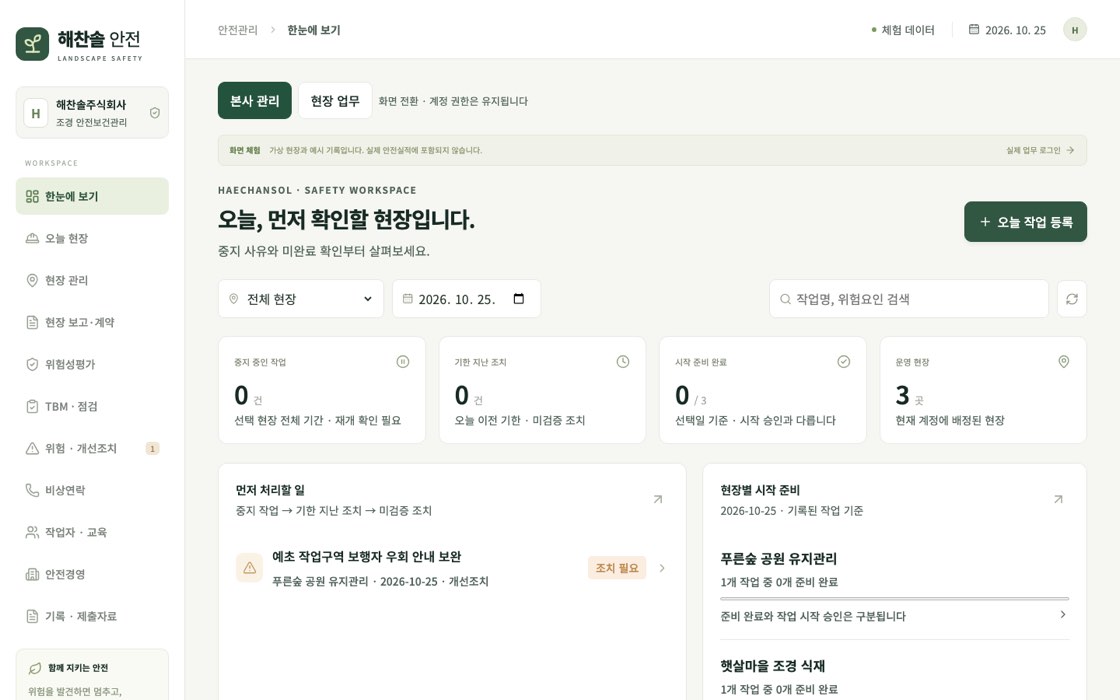Click the leaf icon in 함께 지키는 안전 card
This screenshot has width=1120, height=700.
[x=35, y=669]
